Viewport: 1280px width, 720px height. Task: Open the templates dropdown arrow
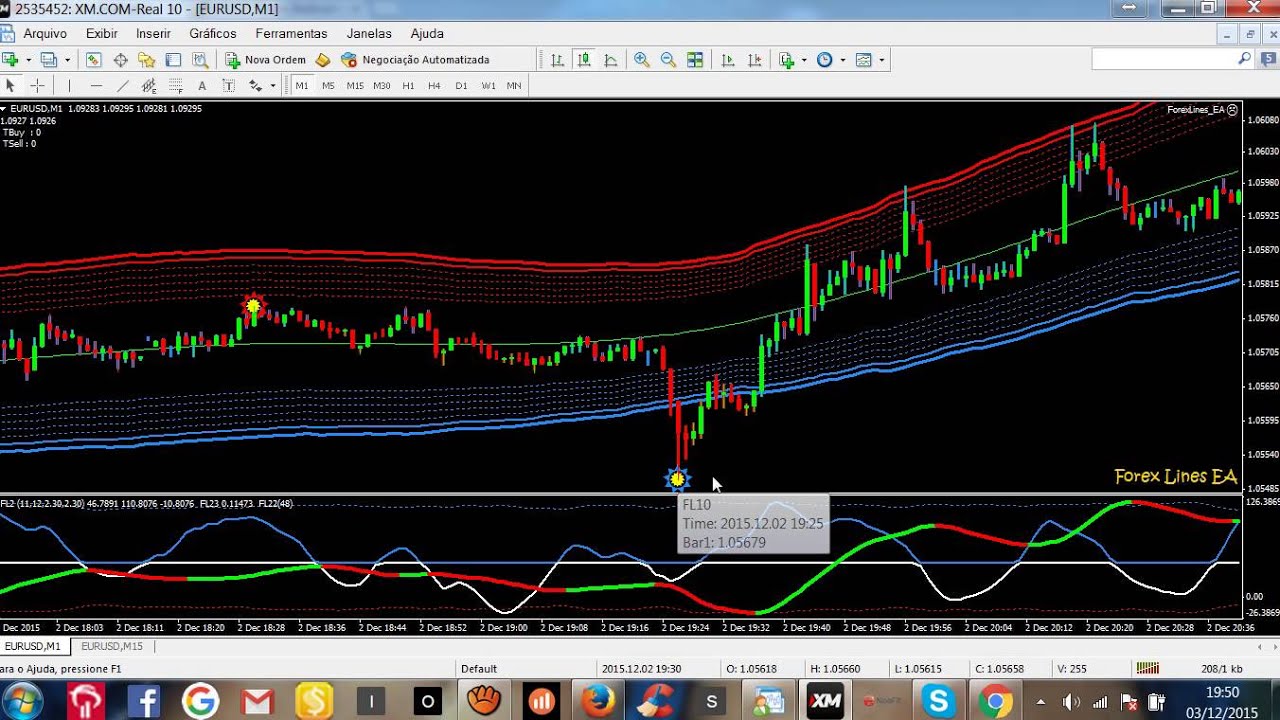[x=881, y=60]
